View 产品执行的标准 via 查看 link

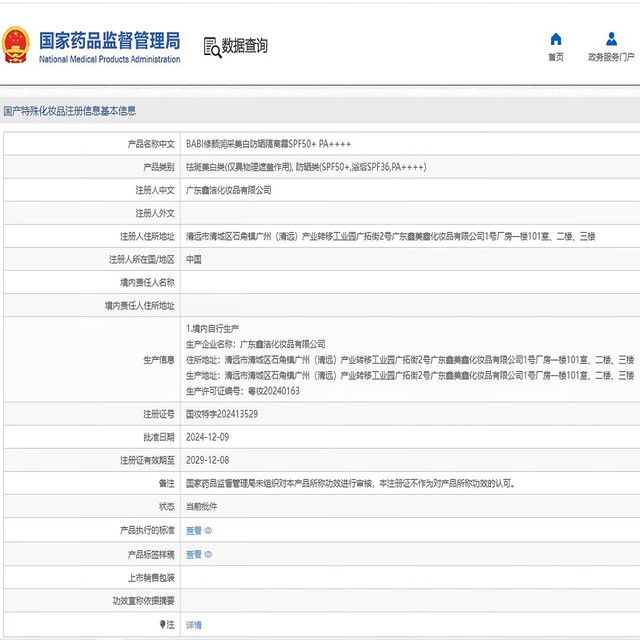pos(194,531)
